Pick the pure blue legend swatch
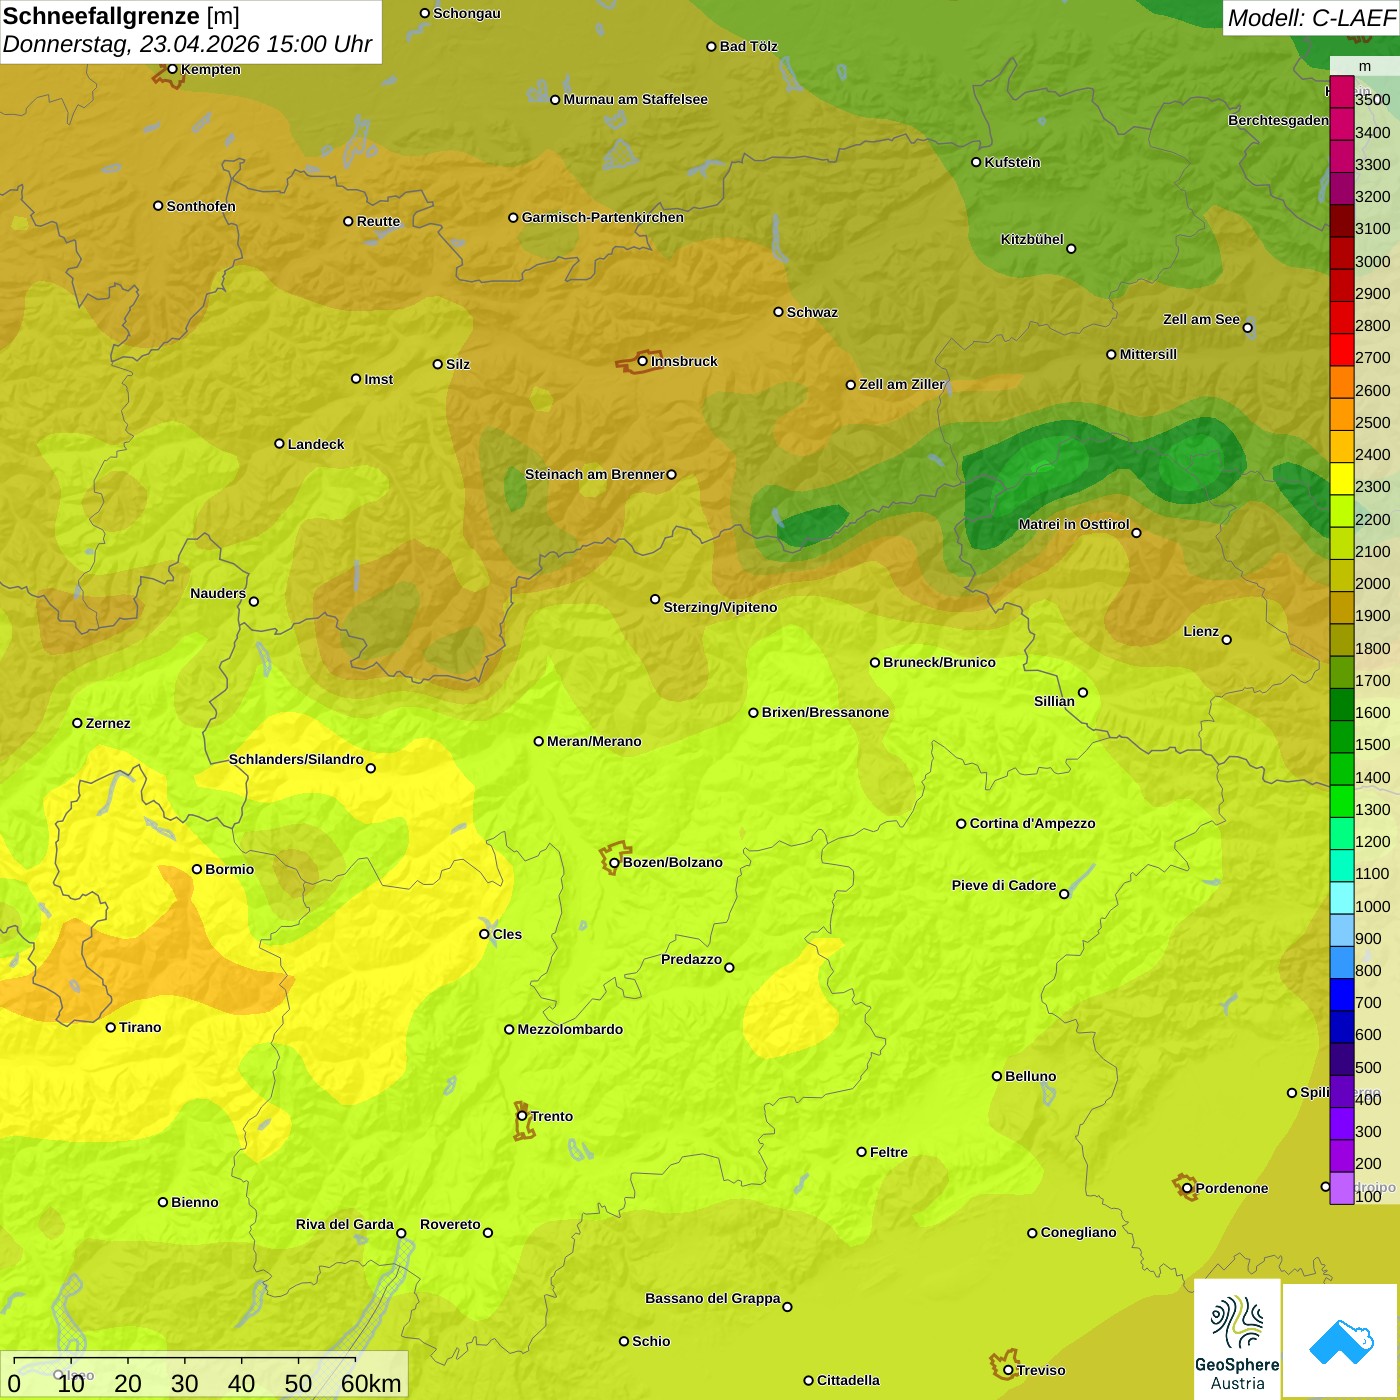Viewport: 1400px width, 1400px height. pos(1341,994)
